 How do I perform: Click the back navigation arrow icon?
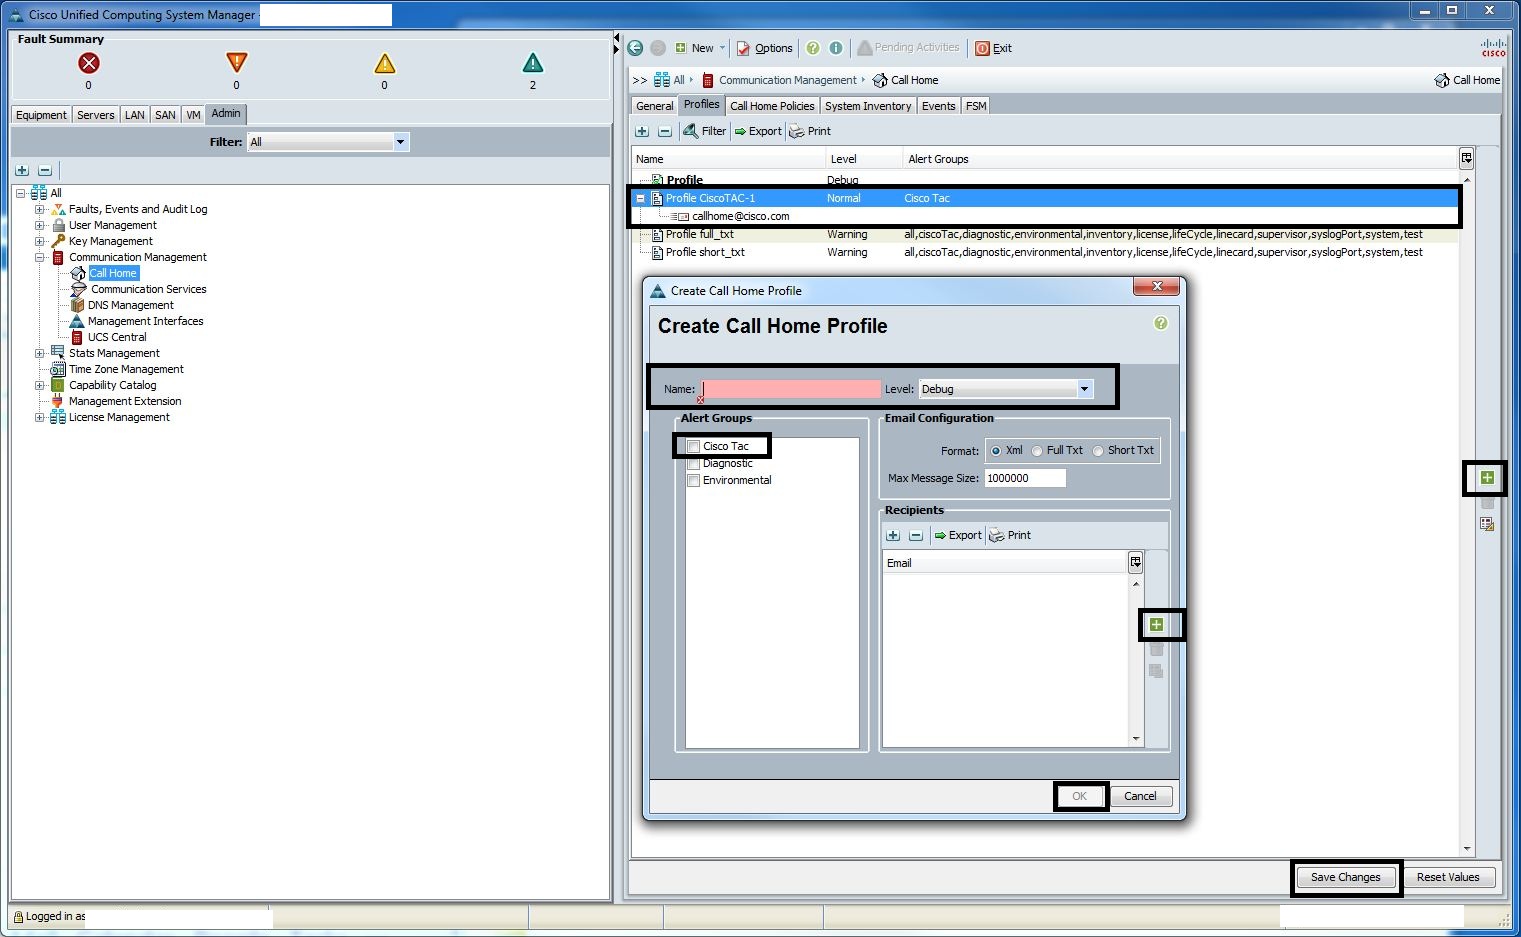pos(635,48)
